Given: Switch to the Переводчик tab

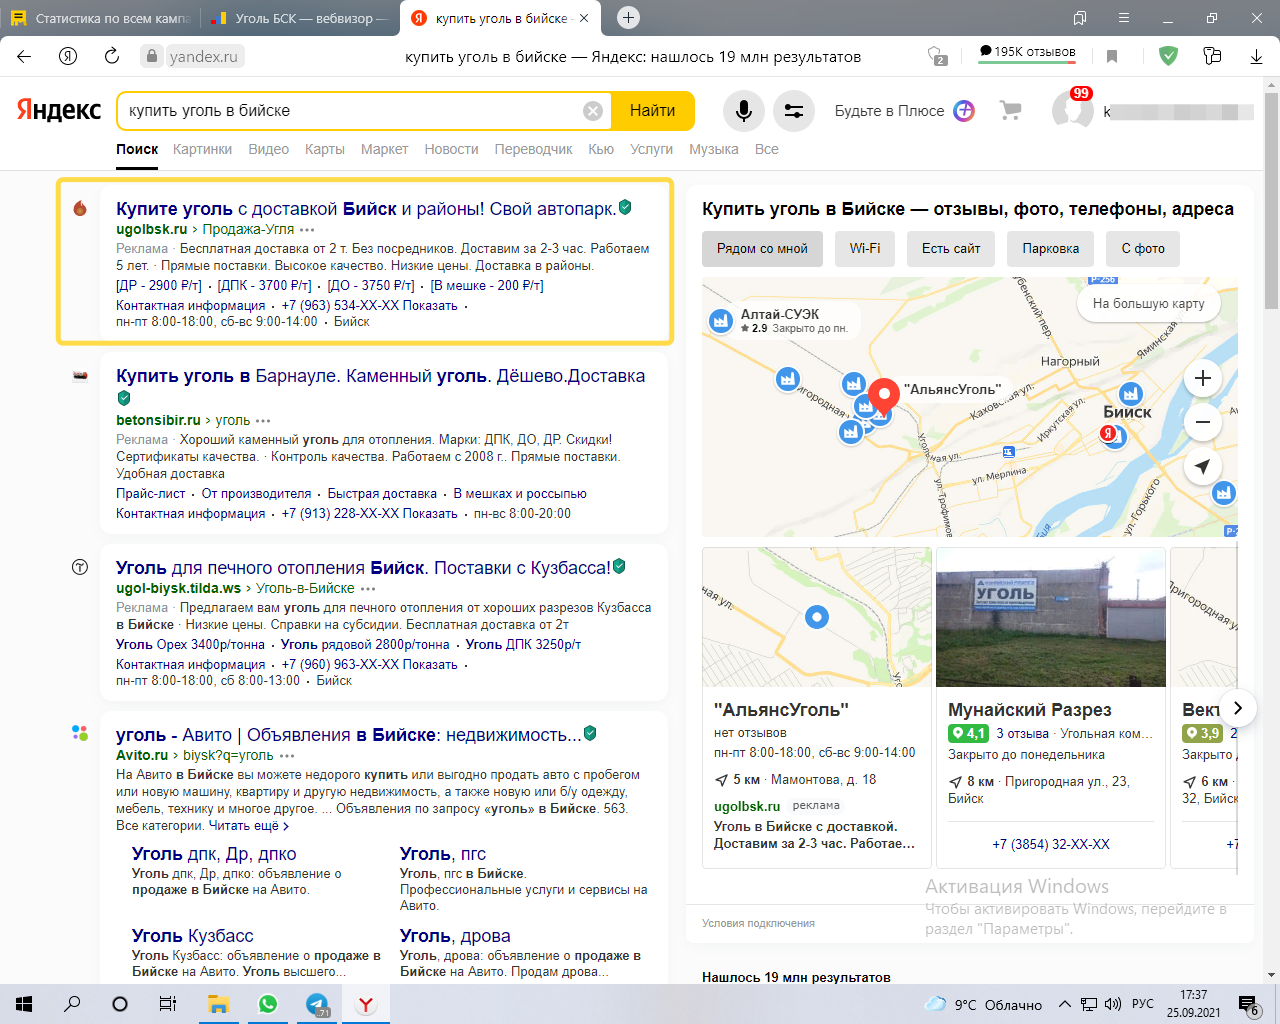Looking at the screenshot, I should 534,149.
